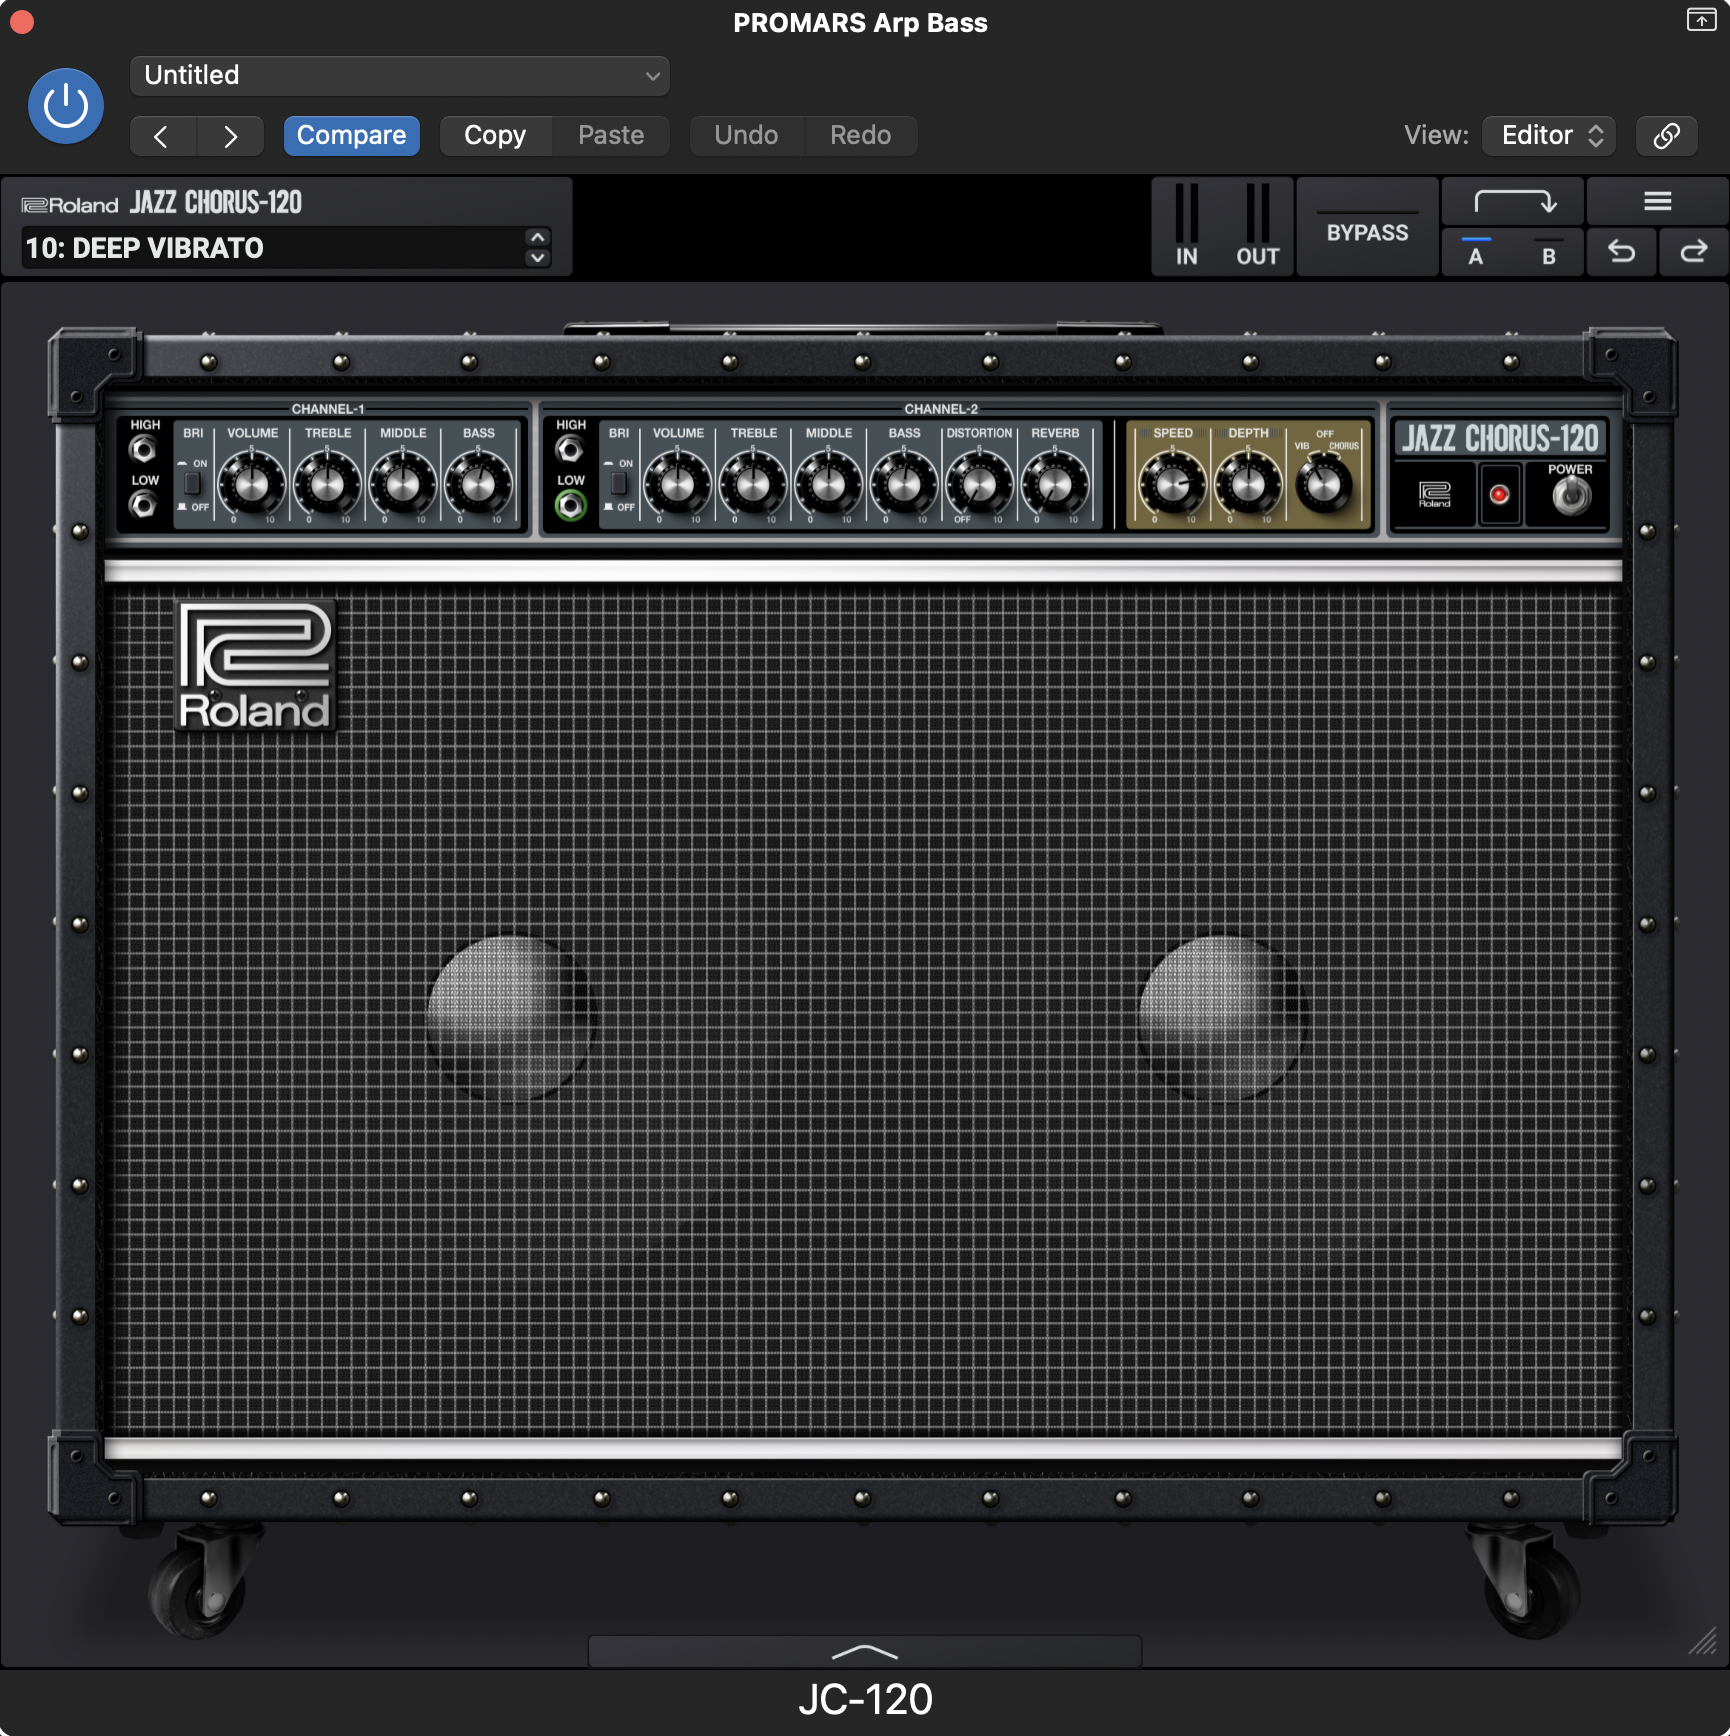
Task: Click the Copy button
Action: pyautogui.click(x=496, y=136)
